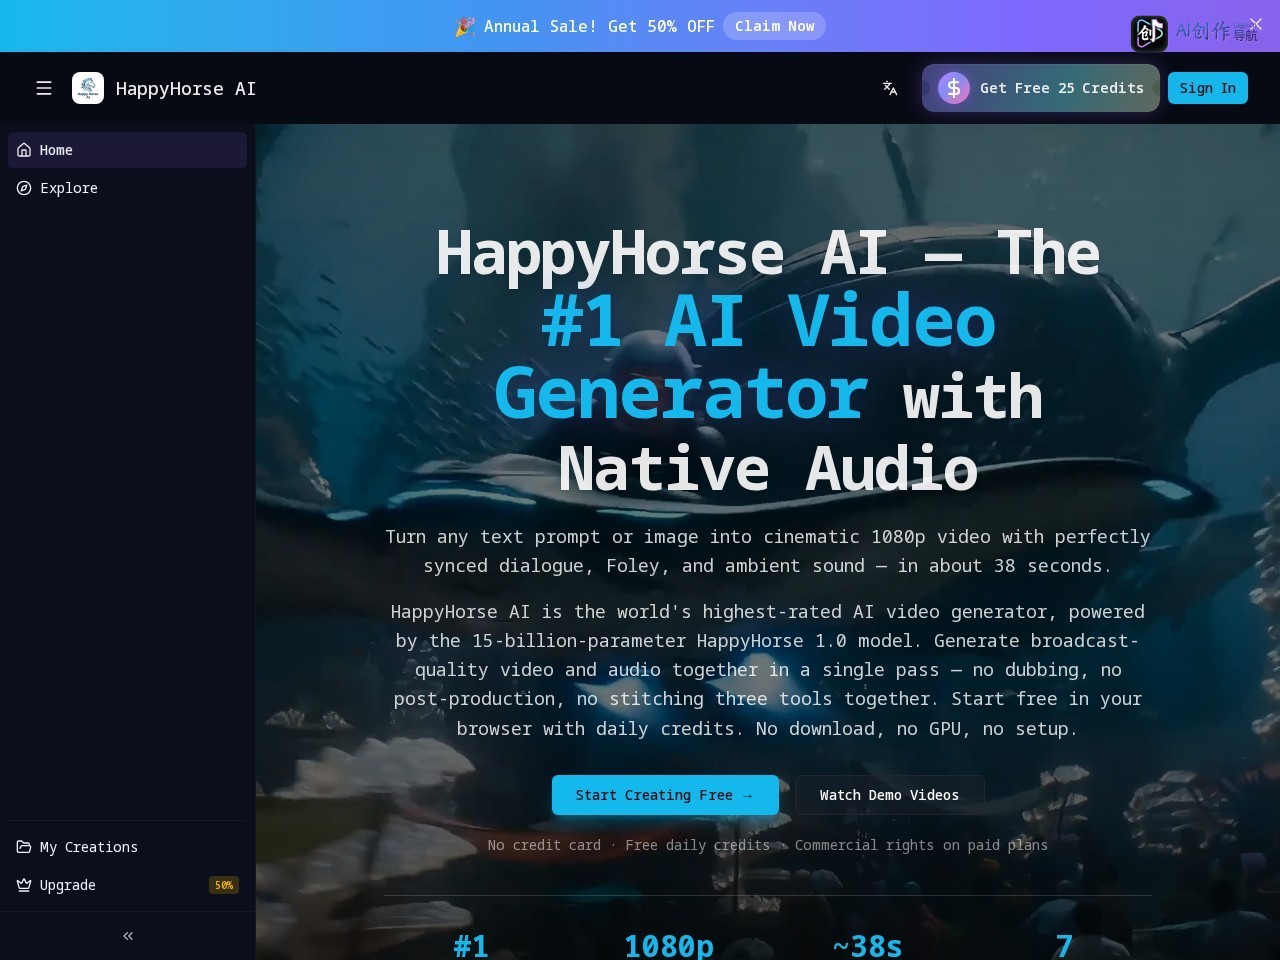This screenshot has height=960, width=1280.
Task: Open the hamburger sidebar menu
Action: [x=44, y=88]
